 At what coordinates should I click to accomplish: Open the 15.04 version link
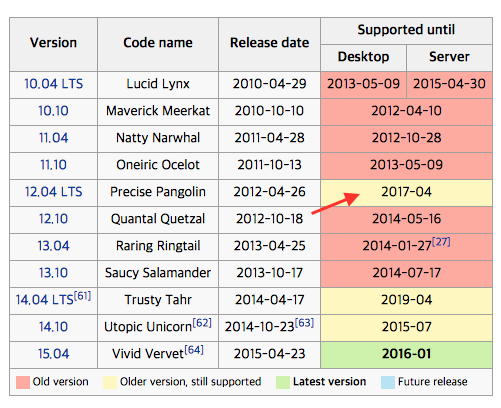(x=53, y=354)
